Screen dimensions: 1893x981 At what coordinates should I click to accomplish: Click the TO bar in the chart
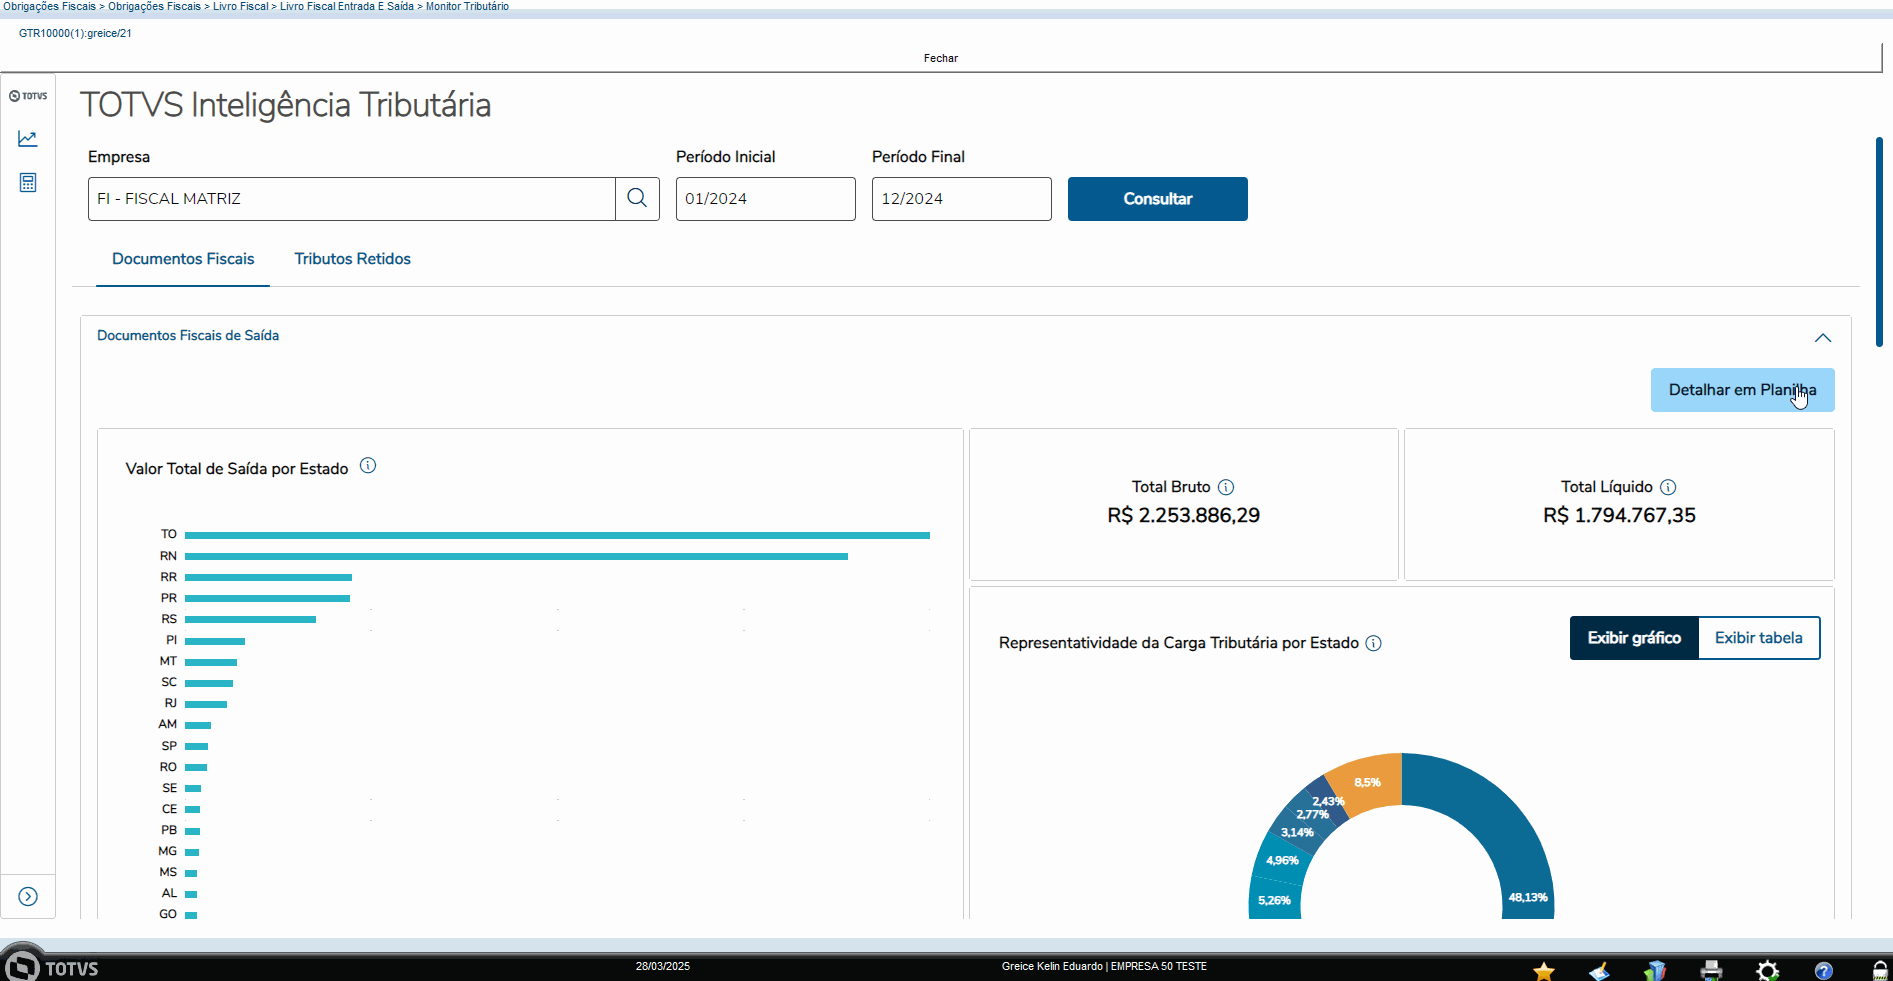tap(557, 535)
